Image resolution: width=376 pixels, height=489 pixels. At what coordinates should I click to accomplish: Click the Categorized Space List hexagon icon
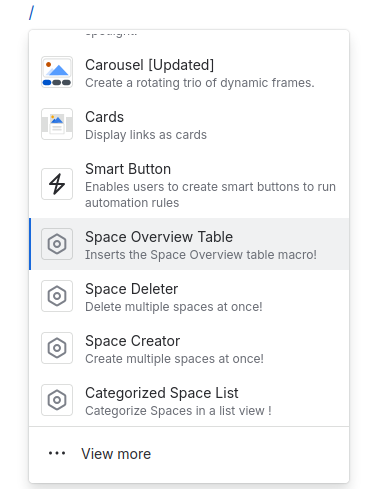[x=57, y=400]
